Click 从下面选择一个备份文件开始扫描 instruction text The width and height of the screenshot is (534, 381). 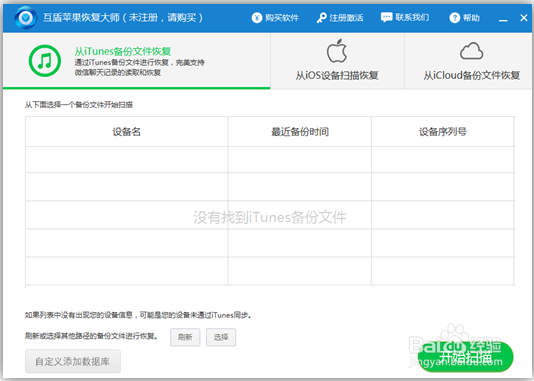click(79, 105)
